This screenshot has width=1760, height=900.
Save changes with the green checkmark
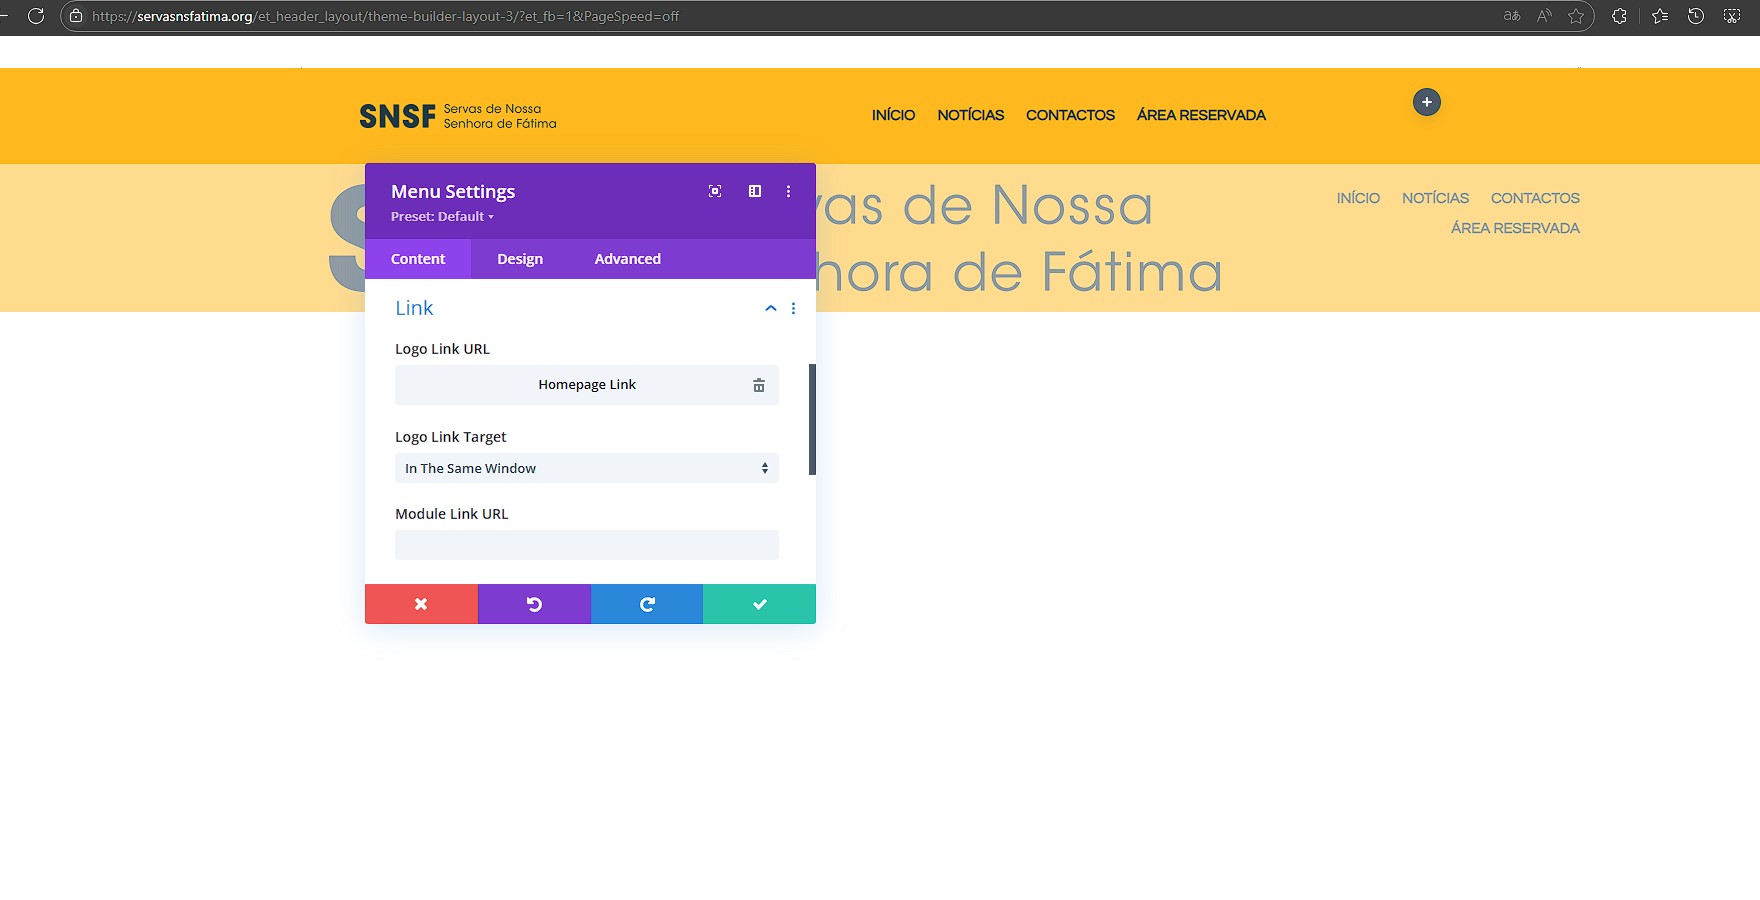coord(760,604)
